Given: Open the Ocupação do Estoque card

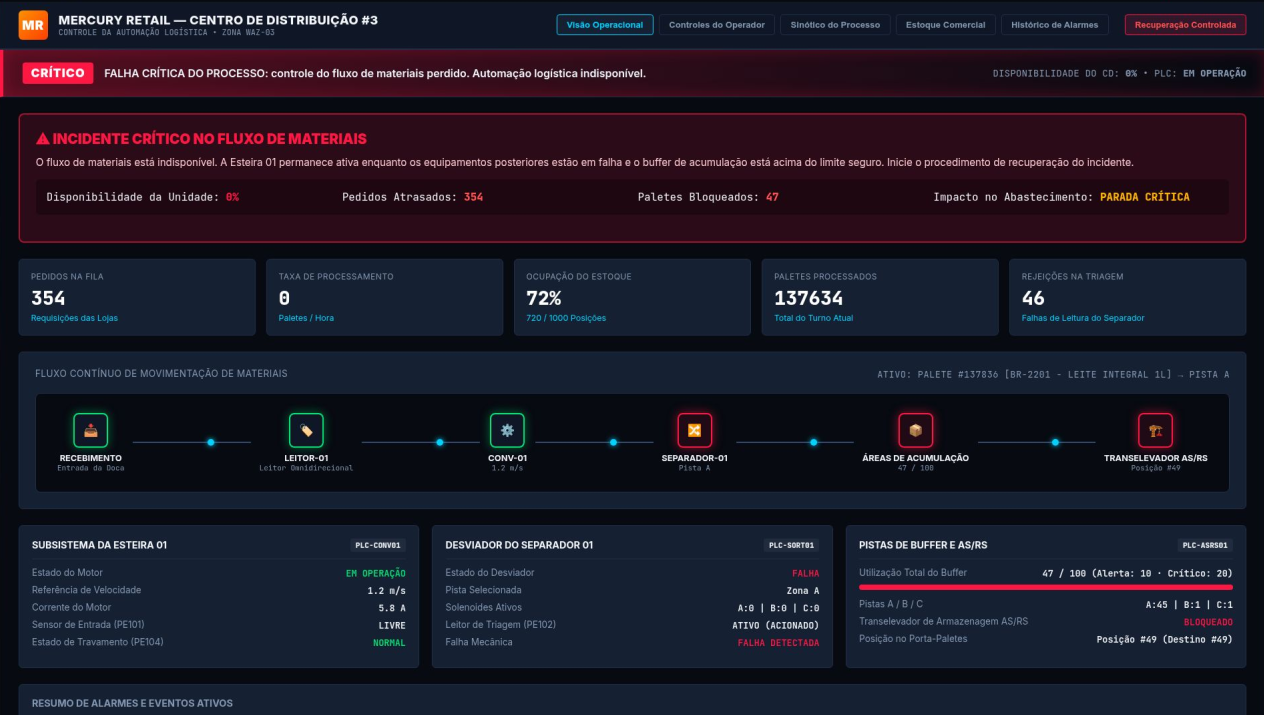Looking at the screenshot, I should point(632,297).
